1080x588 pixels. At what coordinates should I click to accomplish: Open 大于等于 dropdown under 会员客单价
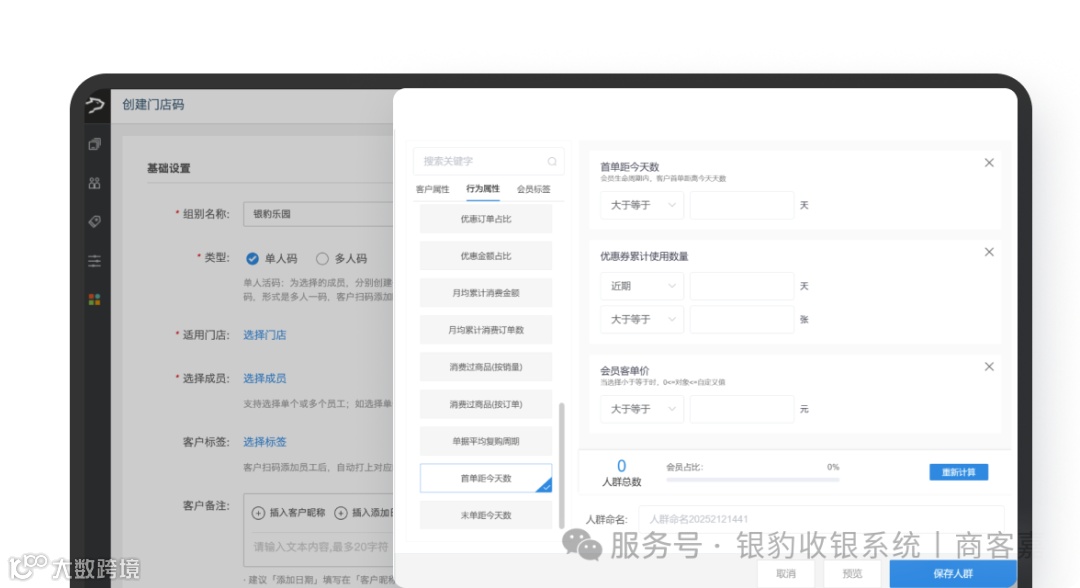click(642, 409)
